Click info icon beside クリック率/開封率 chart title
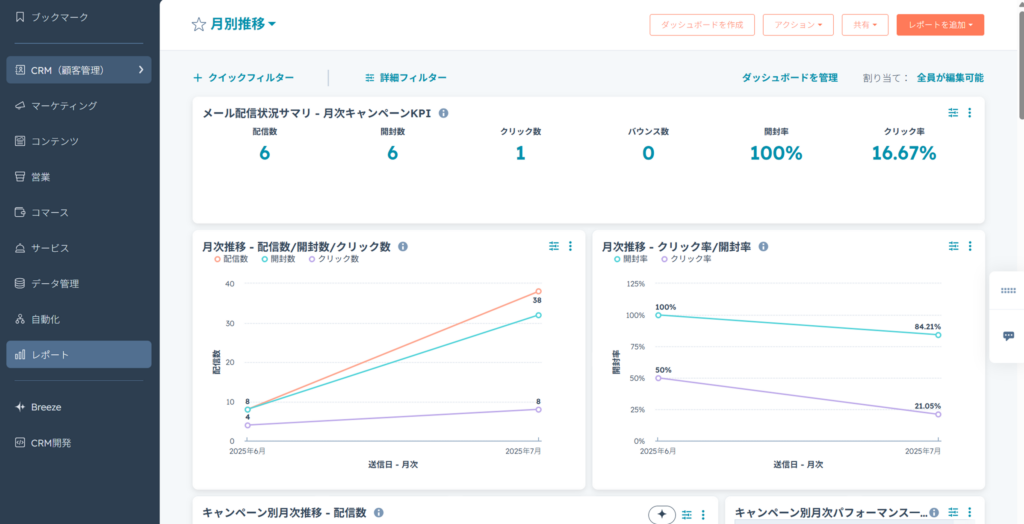The height and width of the screenshot is (524, 1024). click(x=763, y=246)
